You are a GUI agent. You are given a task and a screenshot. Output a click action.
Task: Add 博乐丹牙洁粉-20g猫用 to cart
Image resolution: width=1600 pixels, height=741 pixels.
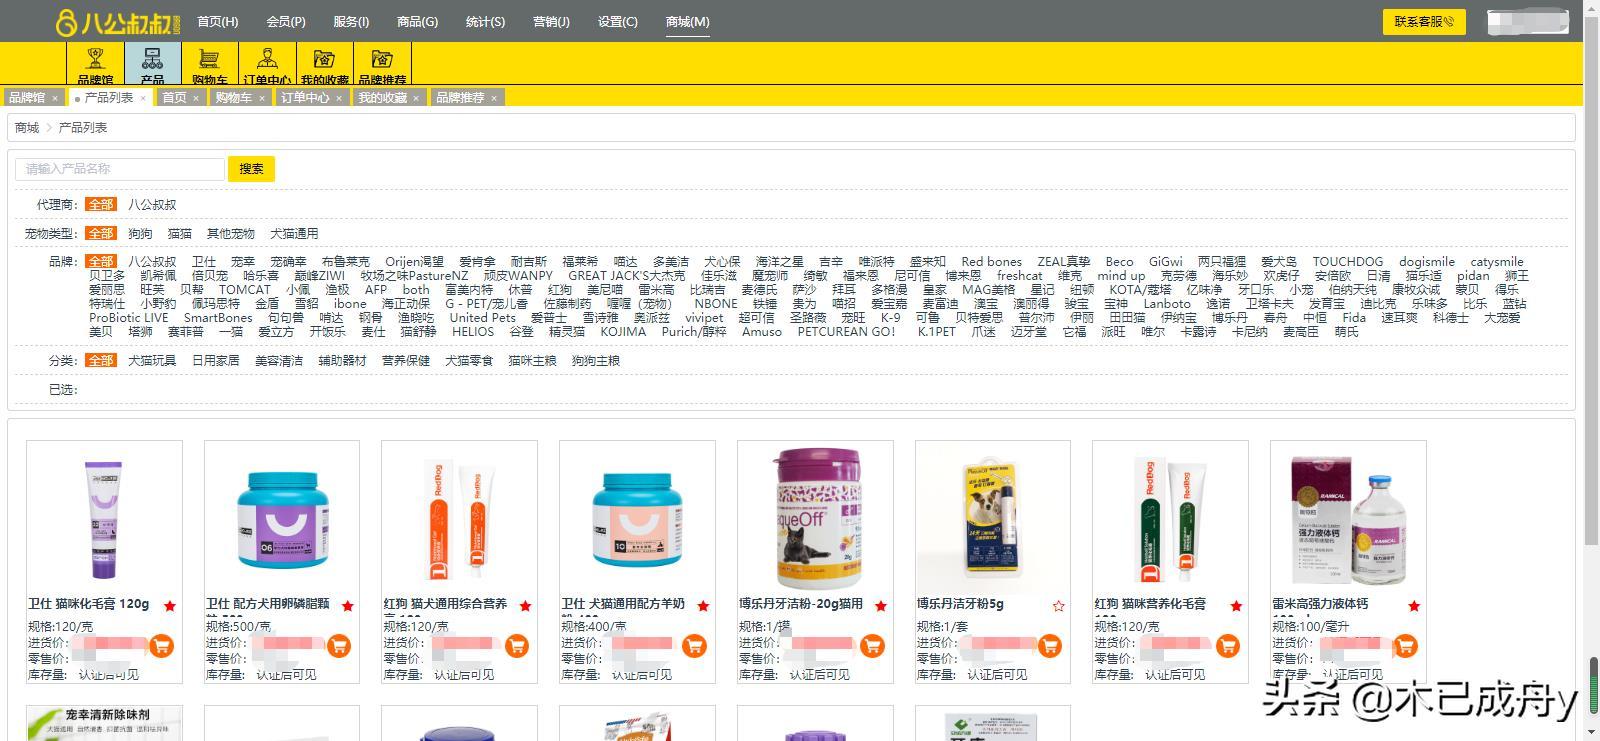click(872, 646)
